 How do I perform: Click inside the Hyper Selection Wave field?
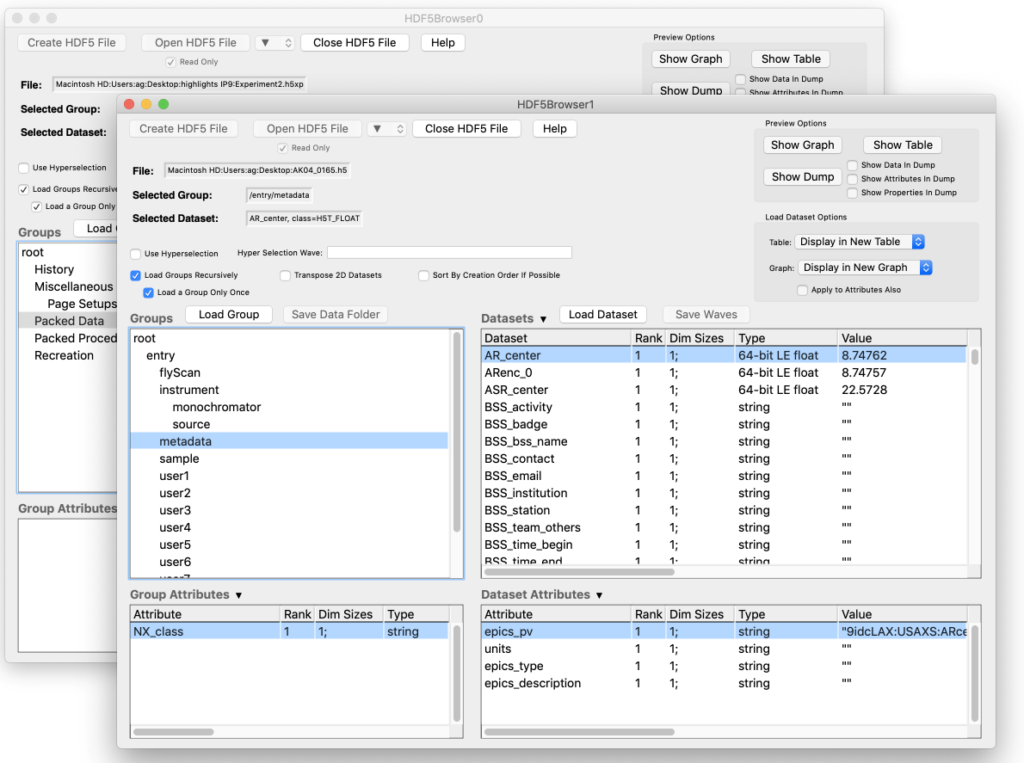[449, 253]
